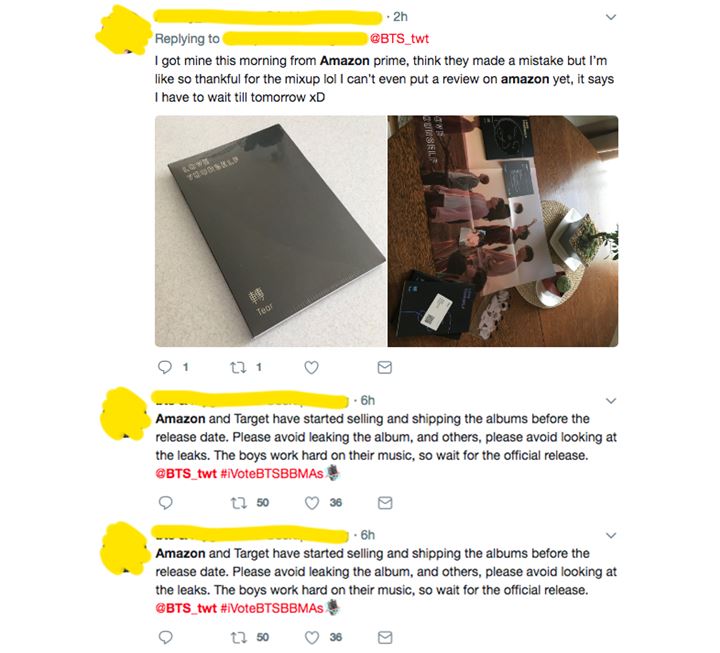Like the middle tweet with 36 likes
This screenshot has height=653, width=720.
[x=312, y=503]
